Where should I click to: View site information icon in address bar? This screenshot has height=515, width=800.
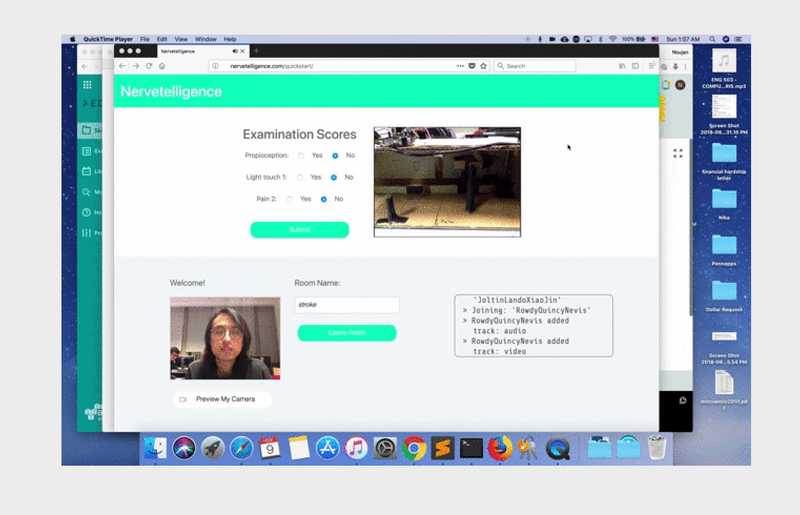point(216,66)
